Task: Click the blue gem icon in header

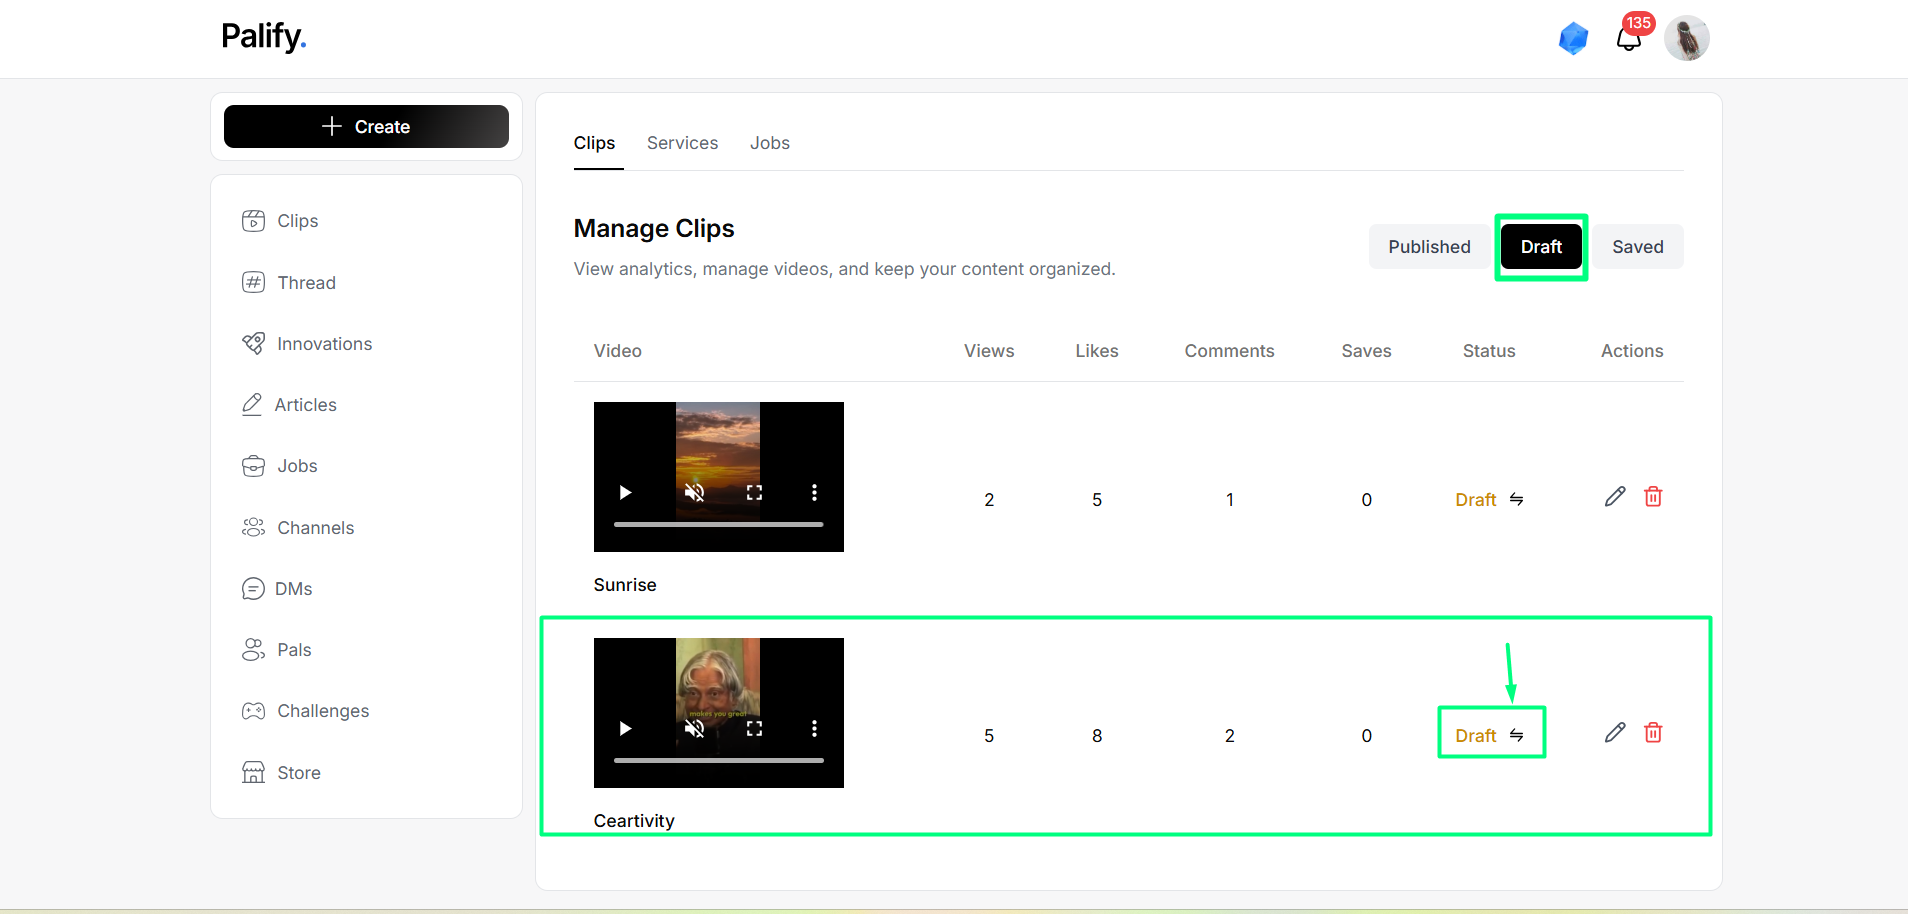Action: pyautogui.click(x=1573, y=39)
